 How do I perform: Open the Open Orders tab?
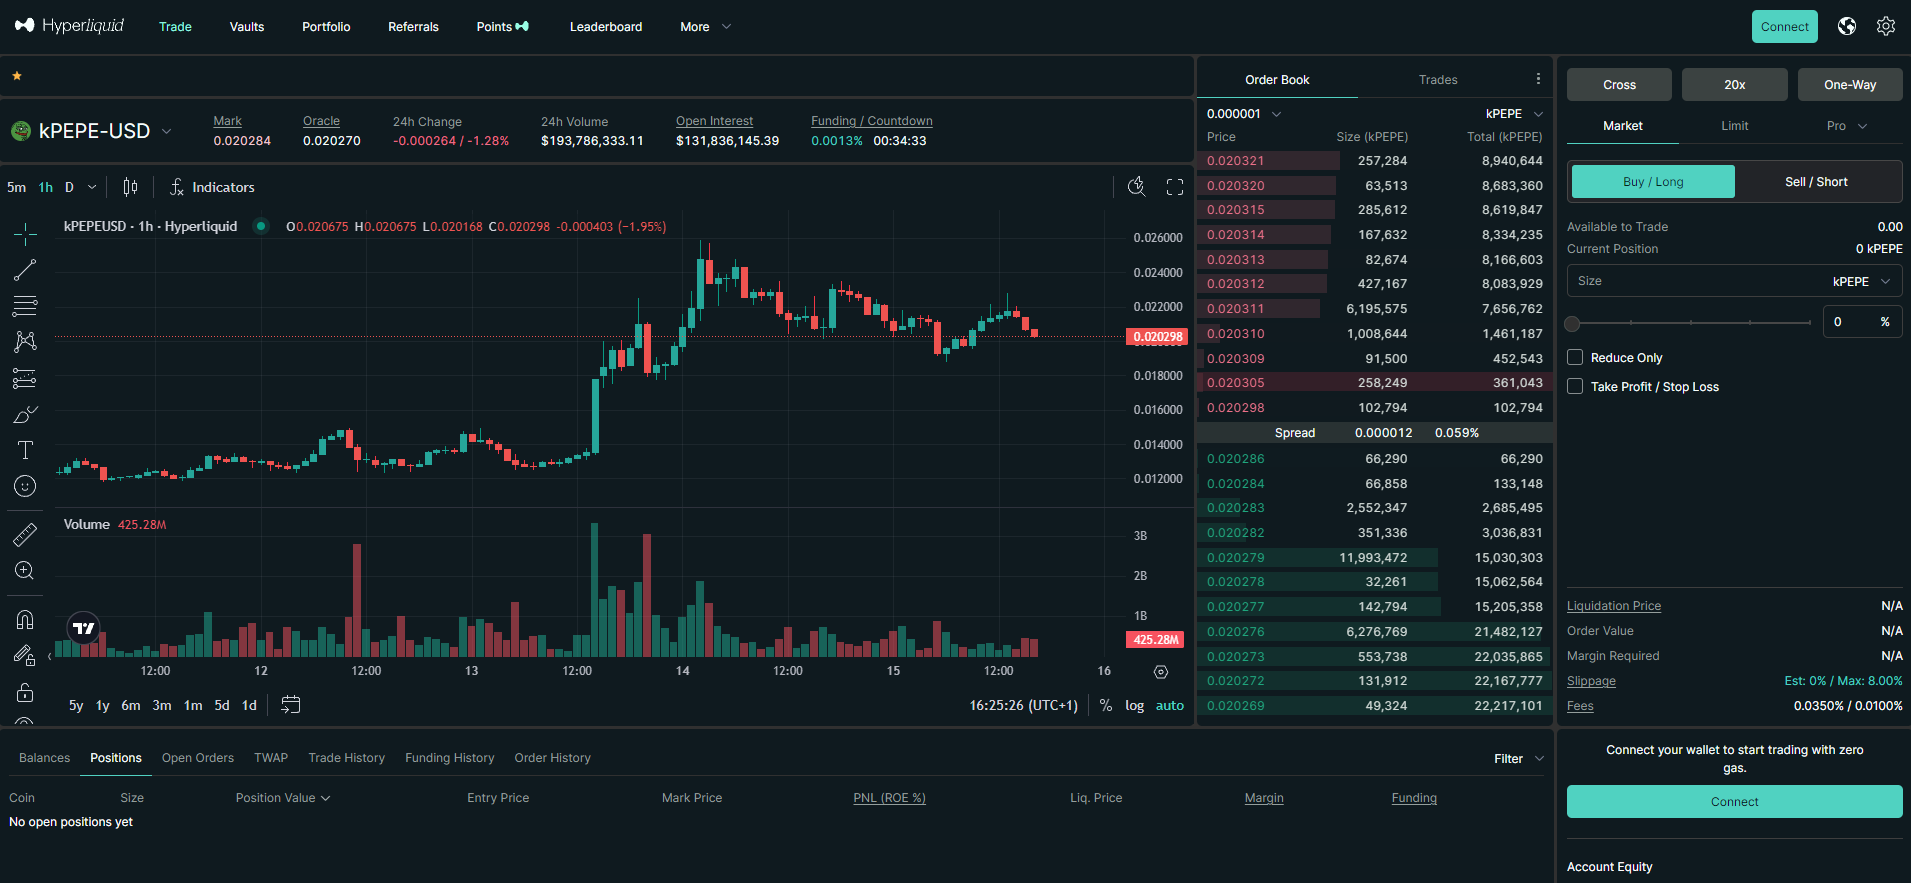pos(198,758)
